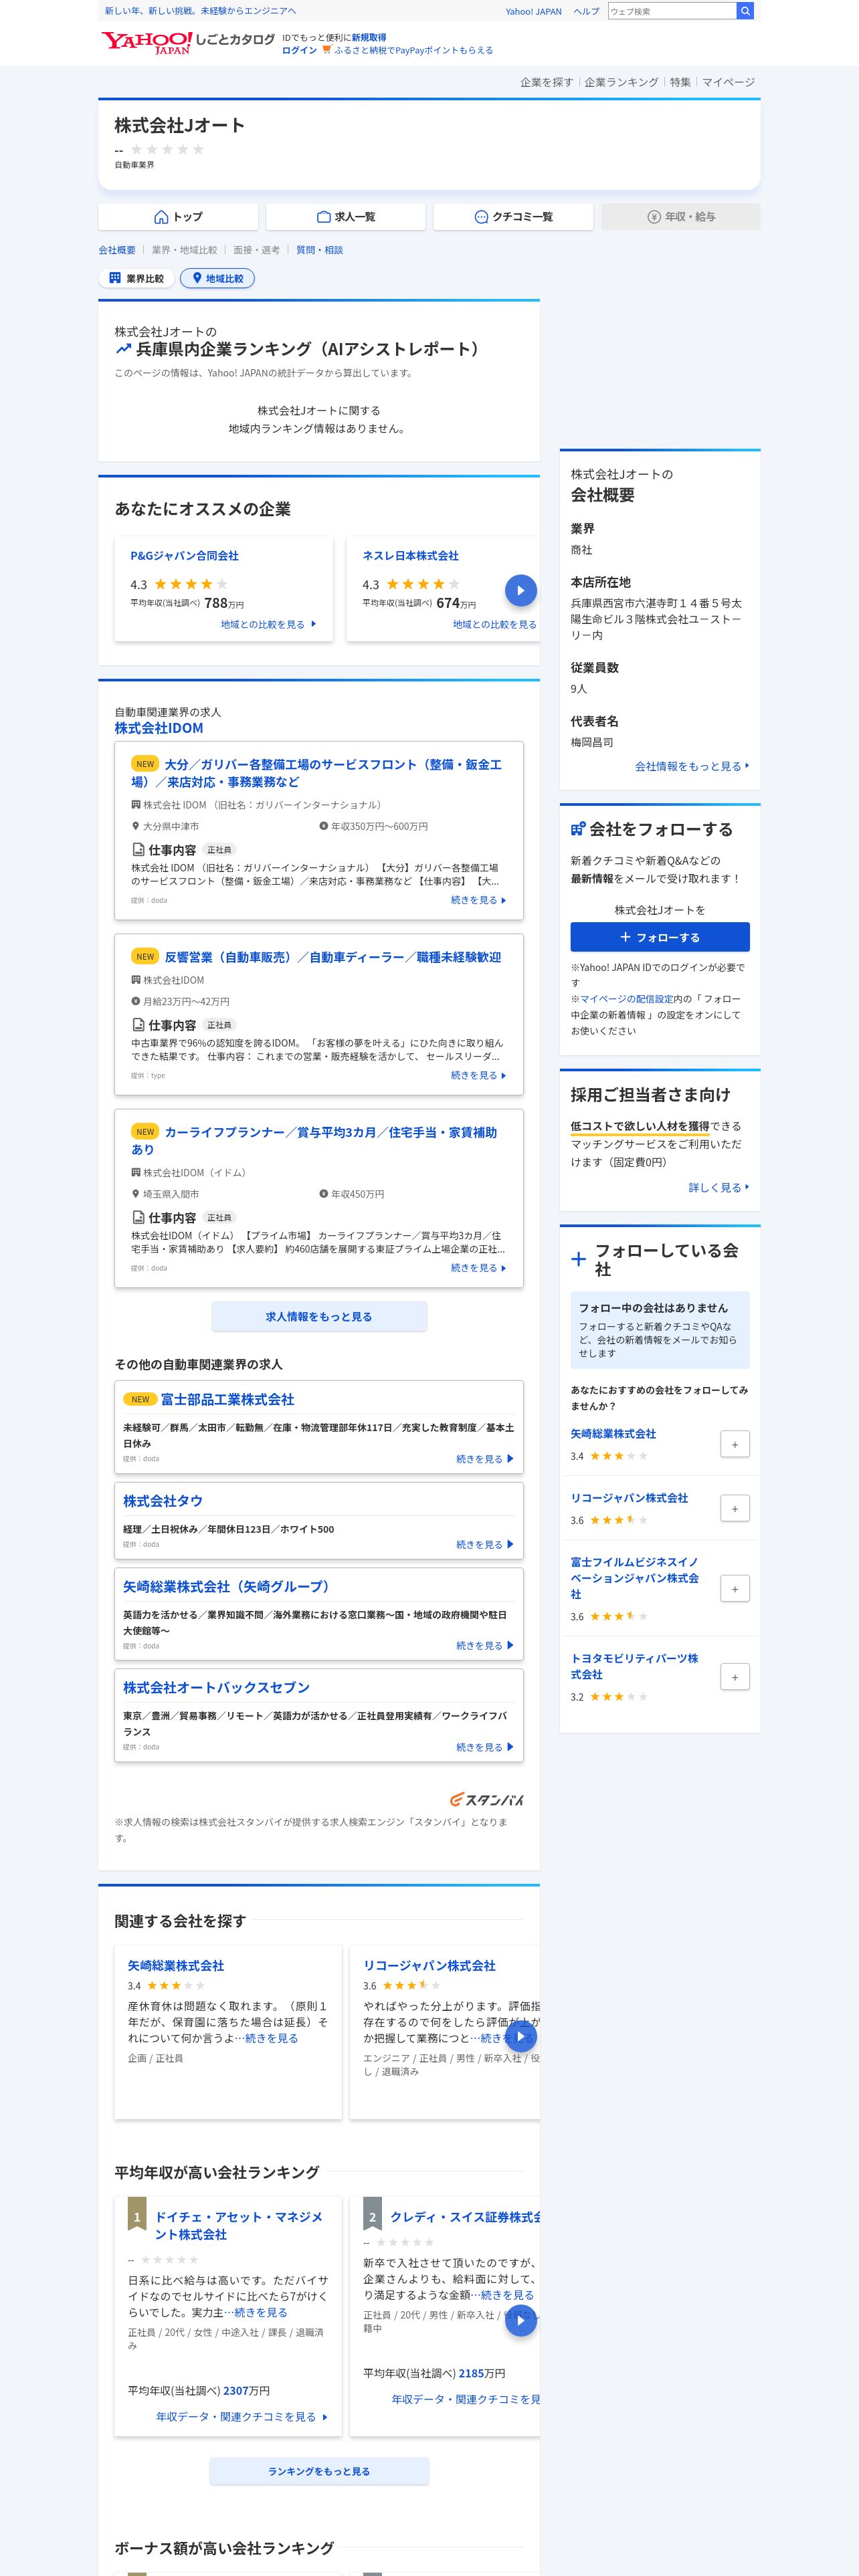The image size is (859, 2576).
Task: Click the trend chart icon beside ランキング heading
Action: pos(124,349)
